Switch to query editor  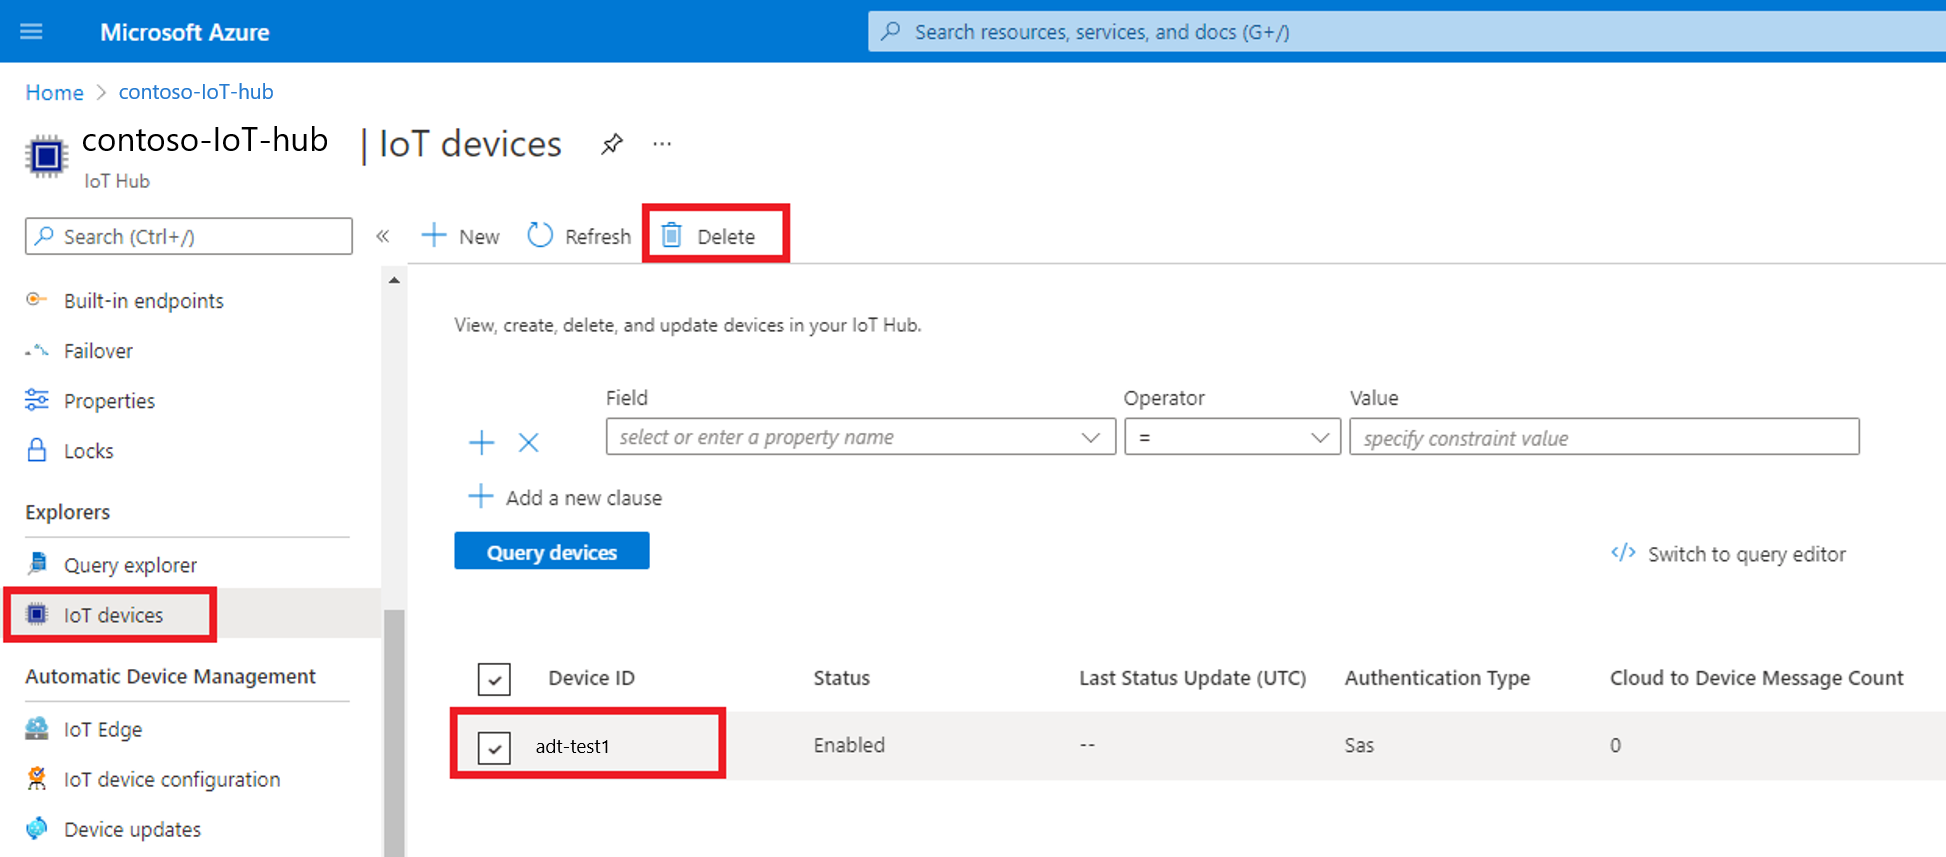(x=1728, y=554)
